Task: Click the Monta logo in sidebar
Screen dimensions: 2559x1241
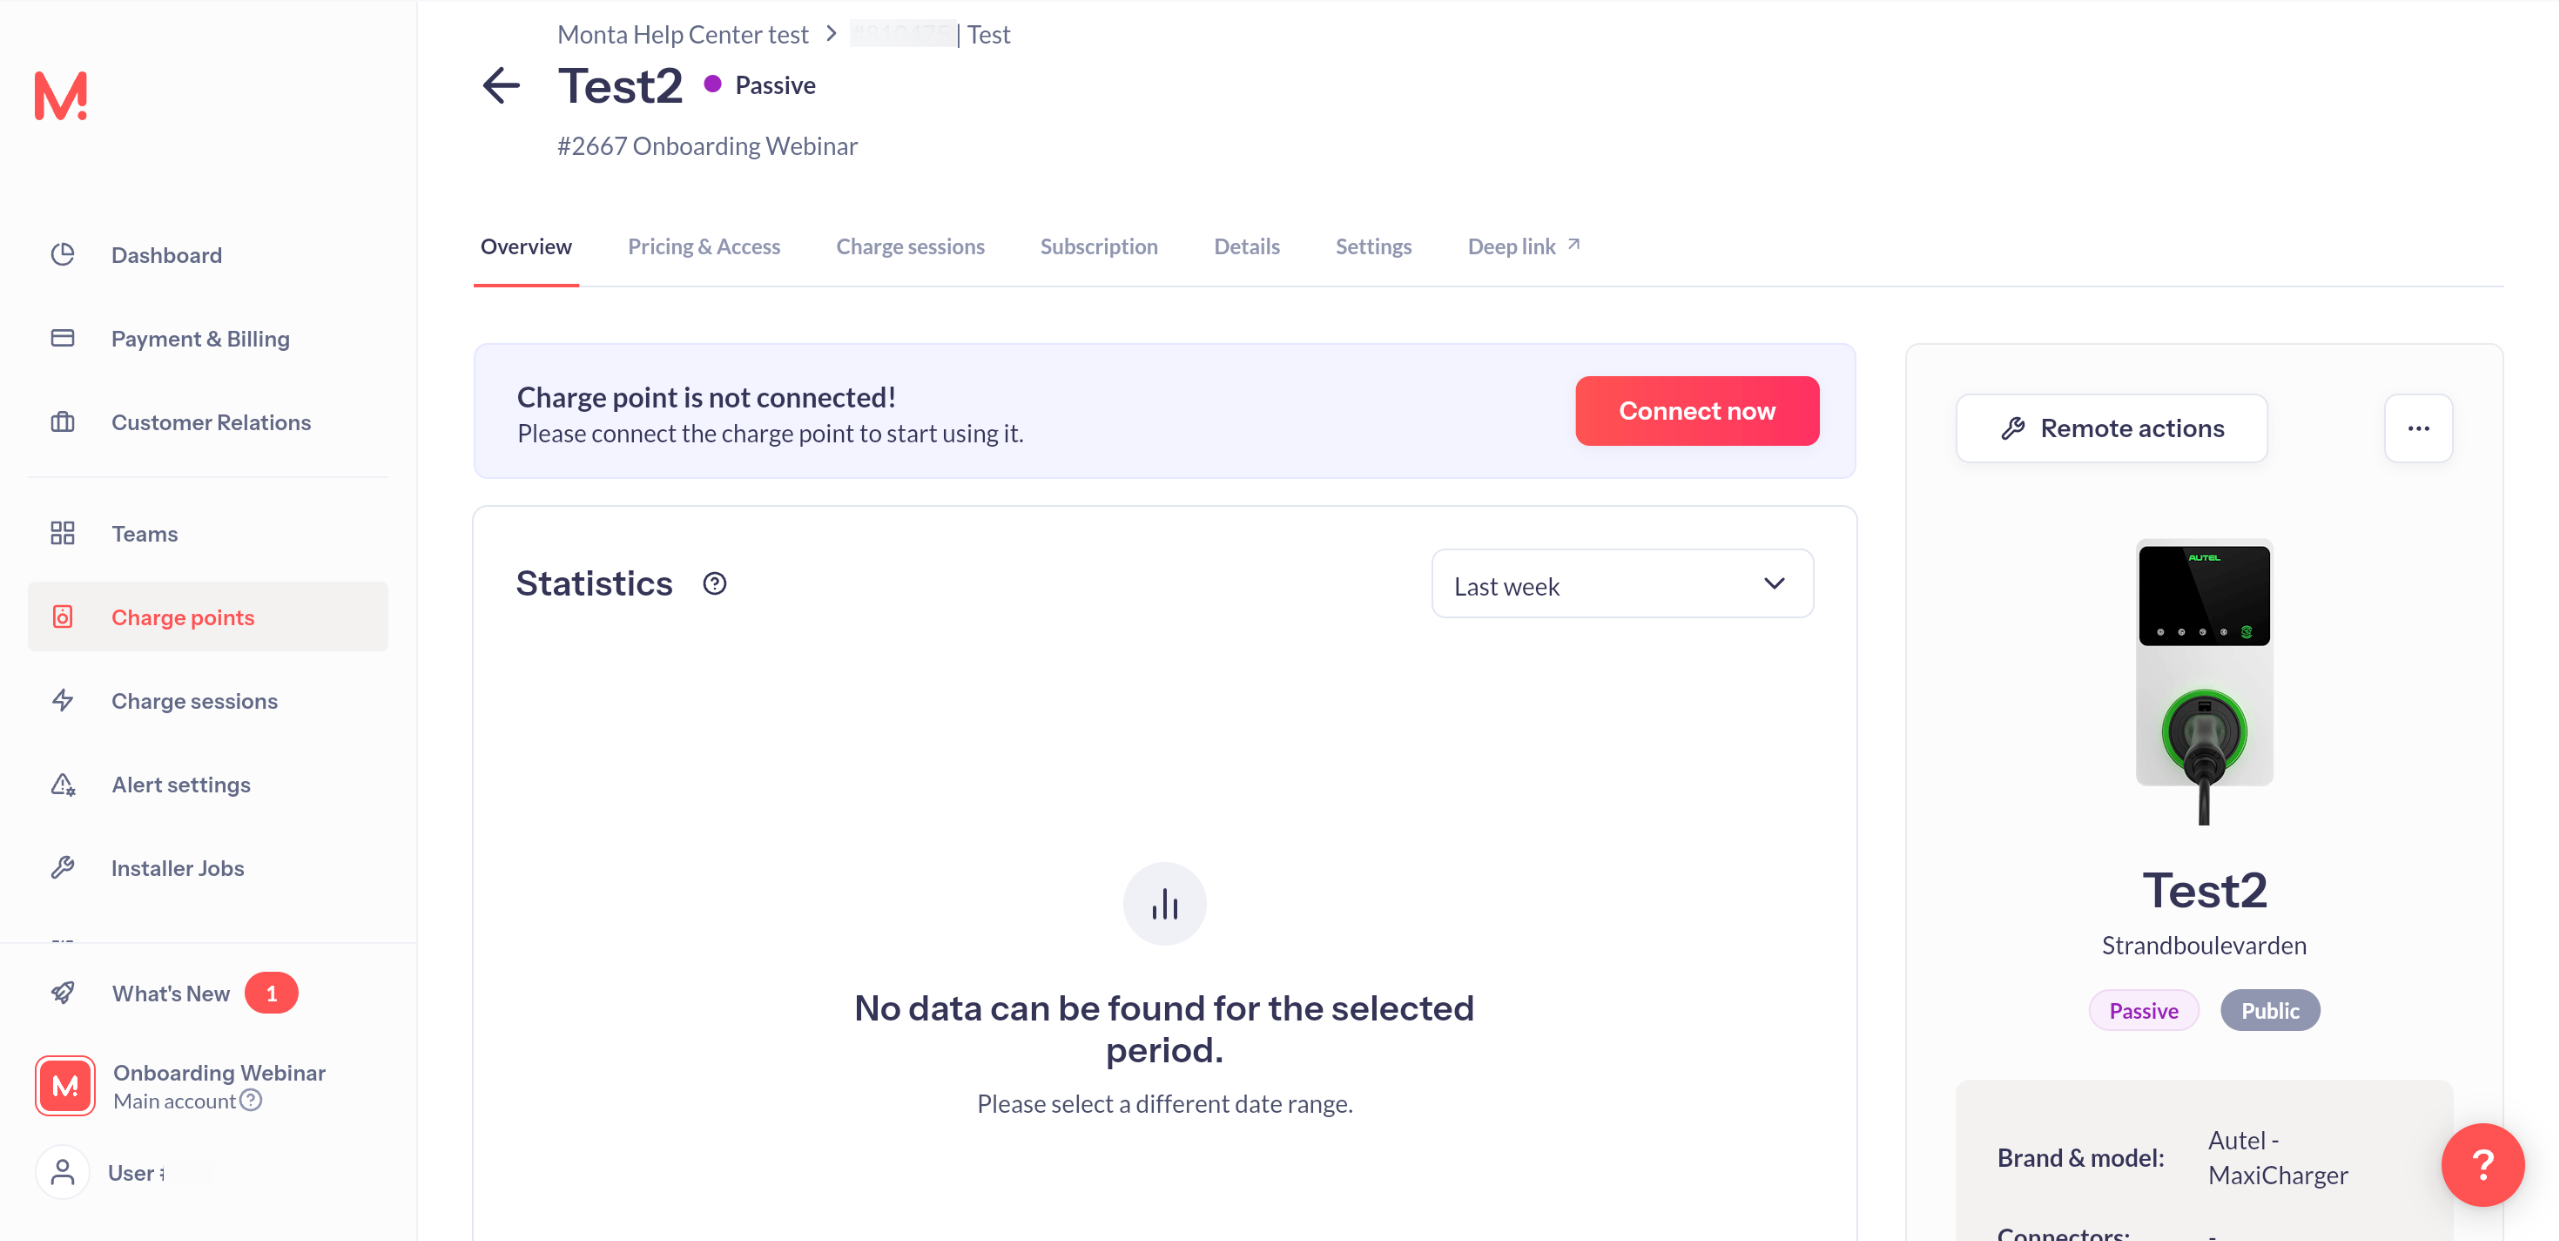Action: [61, 96]
